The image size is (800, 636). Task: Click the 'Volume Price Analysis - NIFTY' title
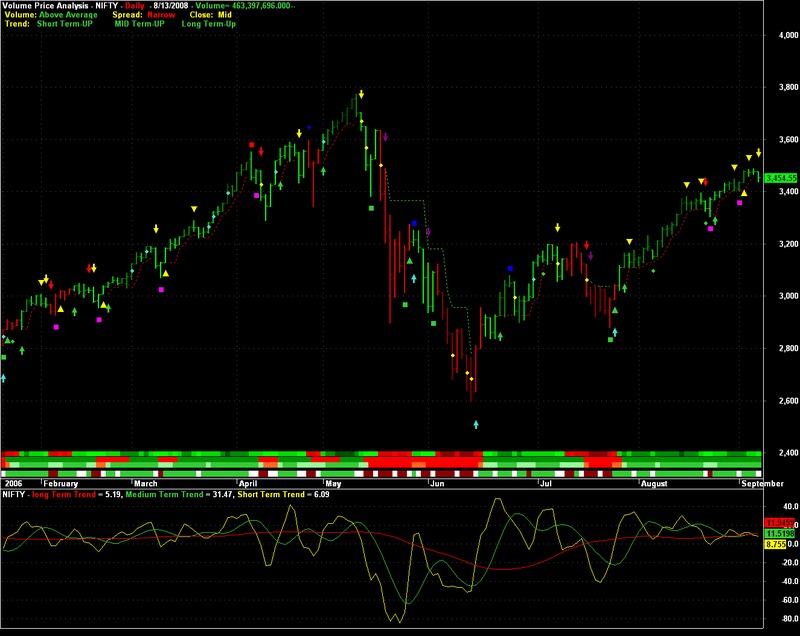point(60,6)
